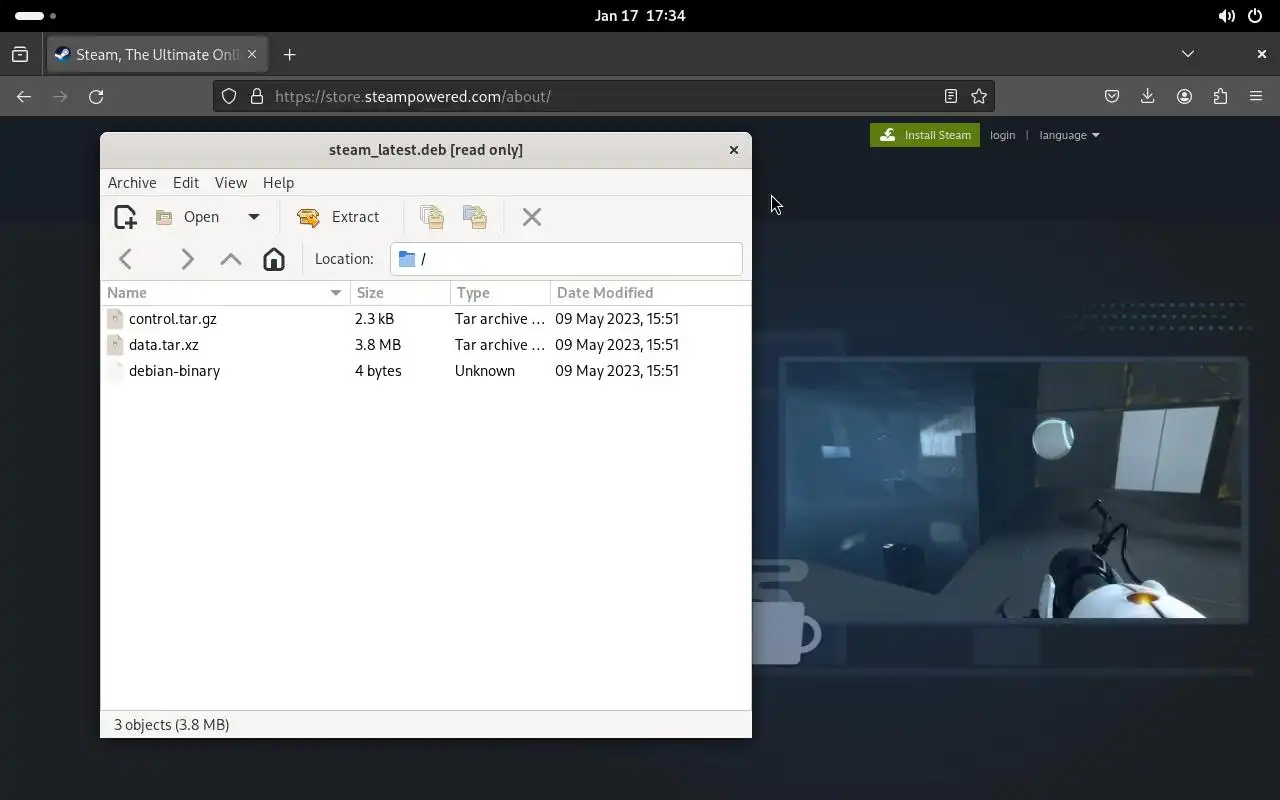Sort files by Name column
This screenshot has height=800, width=1280.
225,293
